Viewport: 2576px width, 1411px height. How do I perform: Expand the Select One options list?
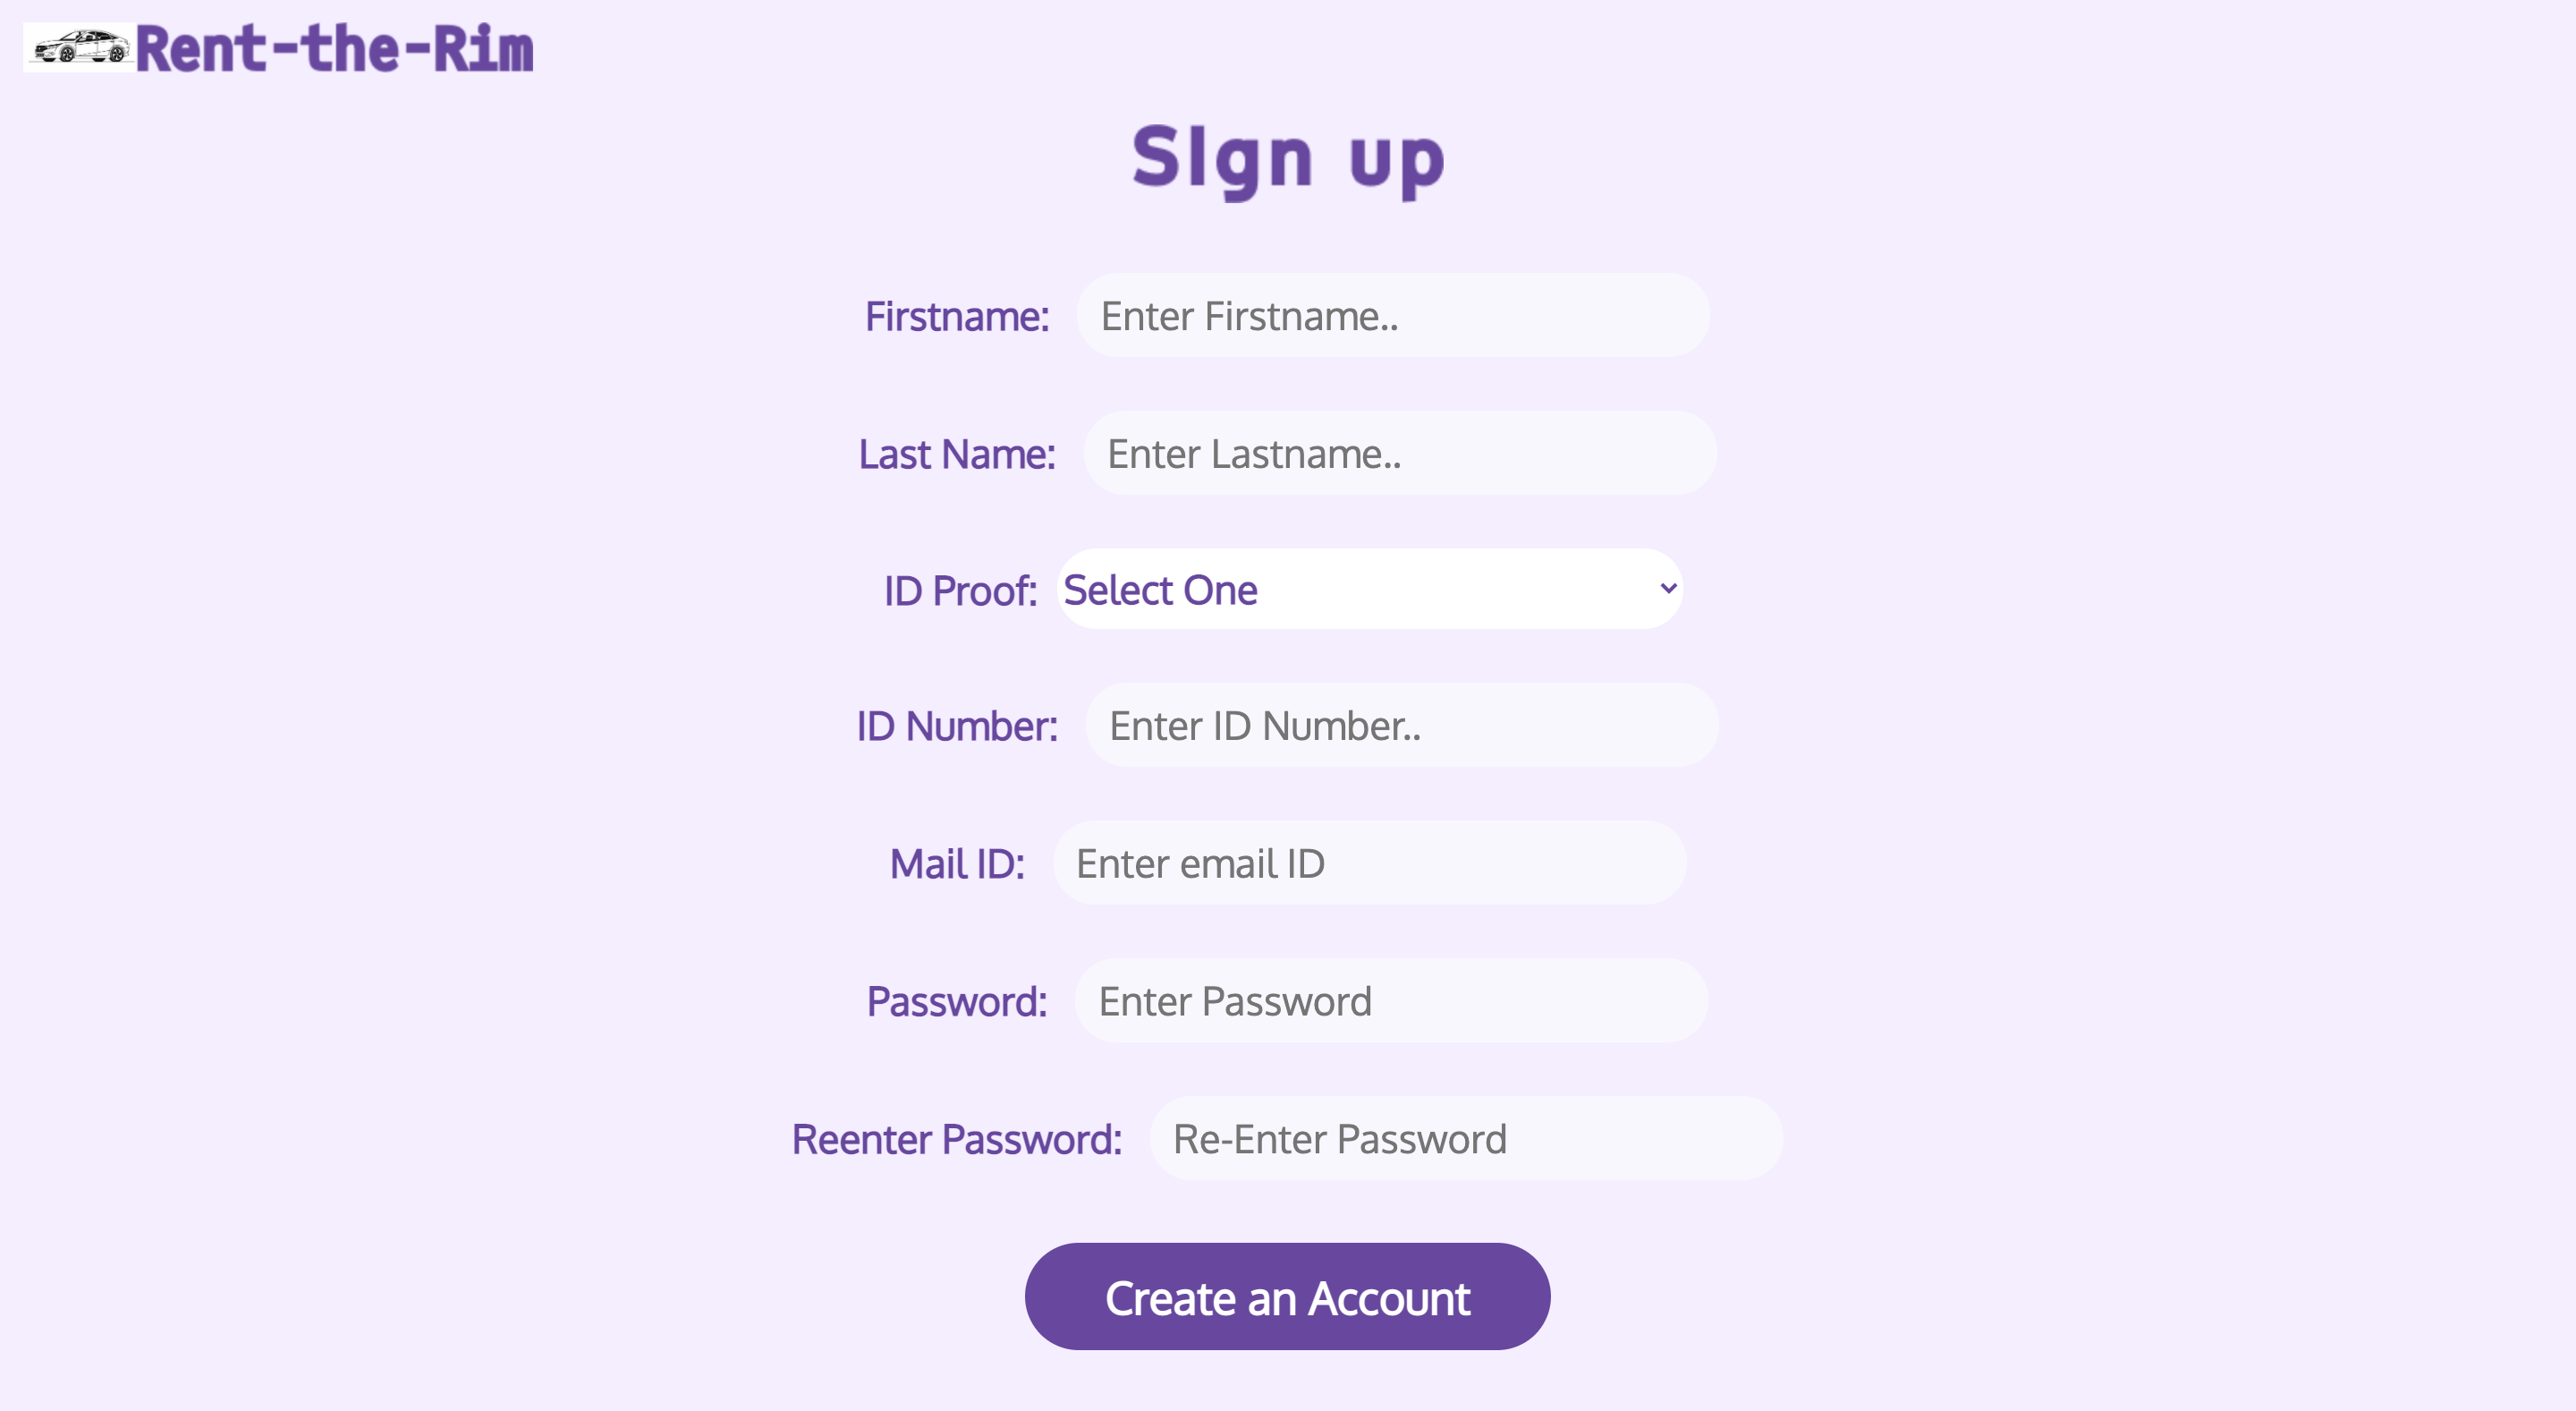1368,590
